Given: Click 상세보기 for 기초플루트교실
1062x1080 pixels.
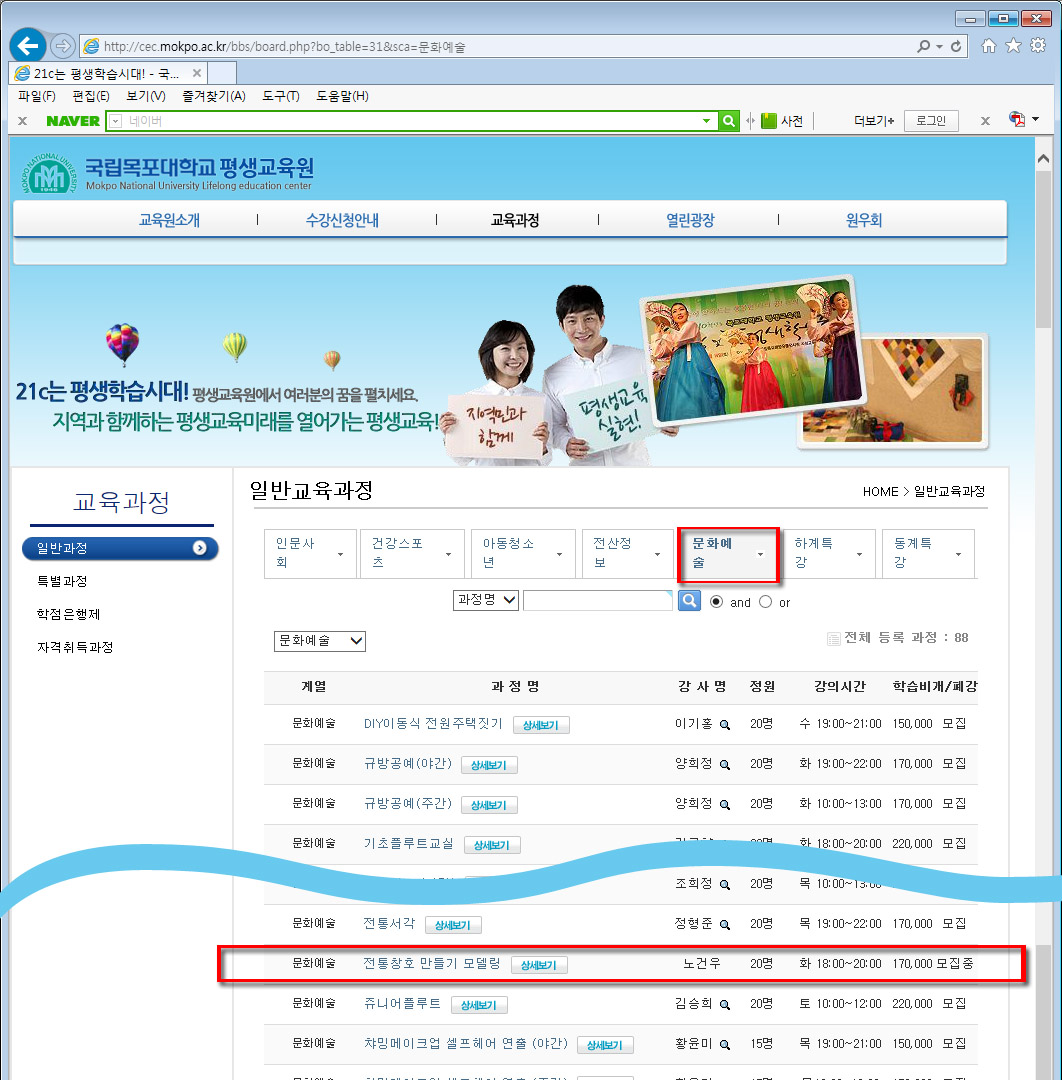Looking at the screenshot, I should coord(492,845).
